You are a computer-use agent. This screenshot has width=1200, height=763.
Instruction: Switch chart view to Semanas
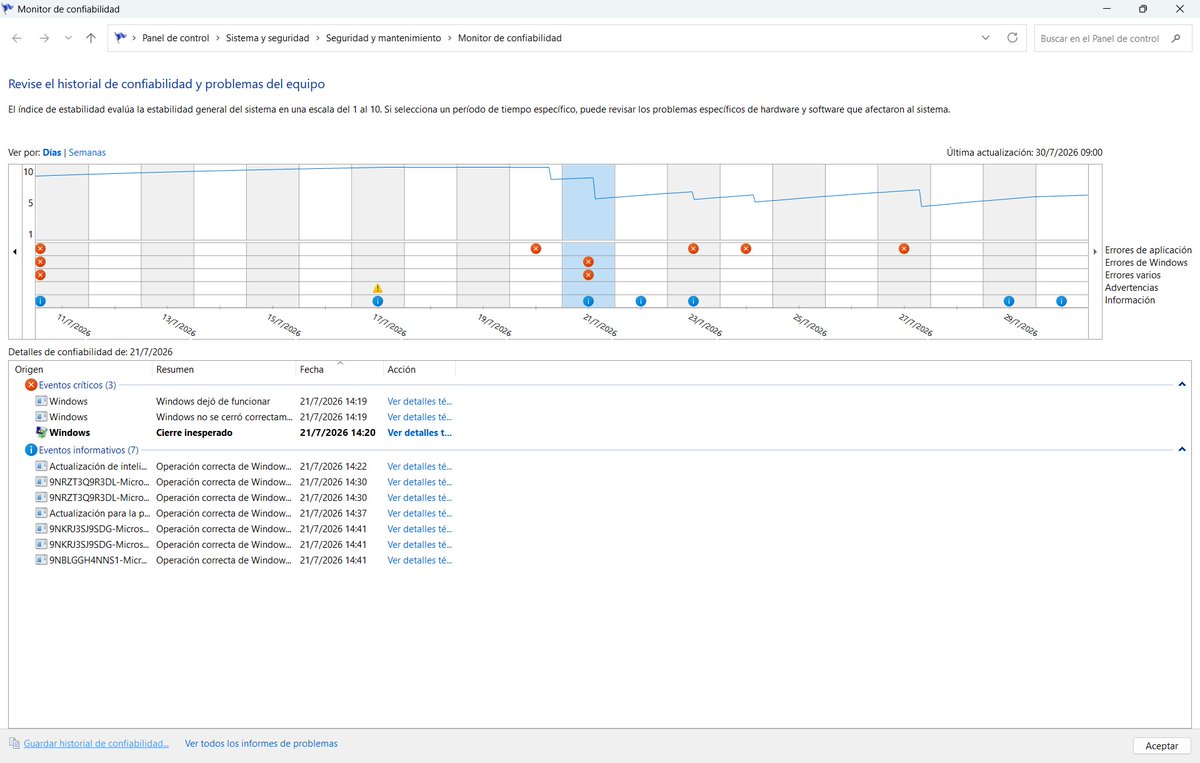(87, 153)
